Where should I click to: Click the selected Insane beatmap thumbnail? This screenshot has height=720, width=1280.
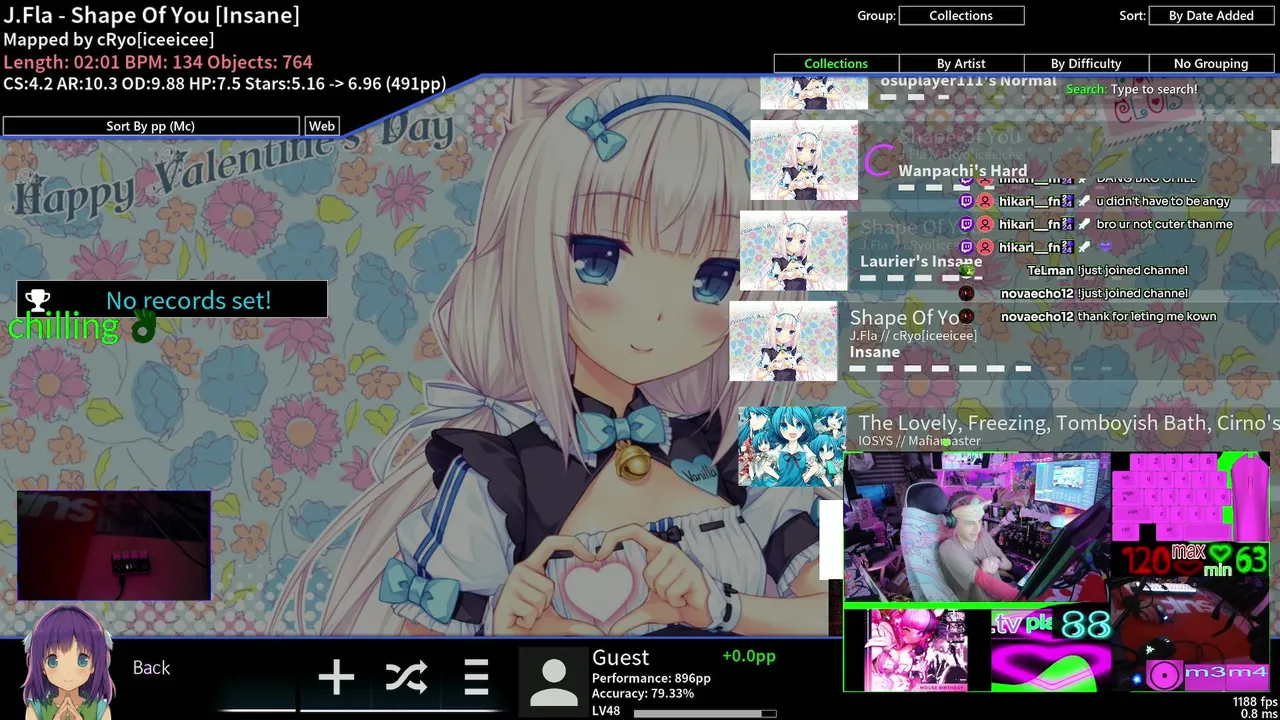[x=783, y=342]
